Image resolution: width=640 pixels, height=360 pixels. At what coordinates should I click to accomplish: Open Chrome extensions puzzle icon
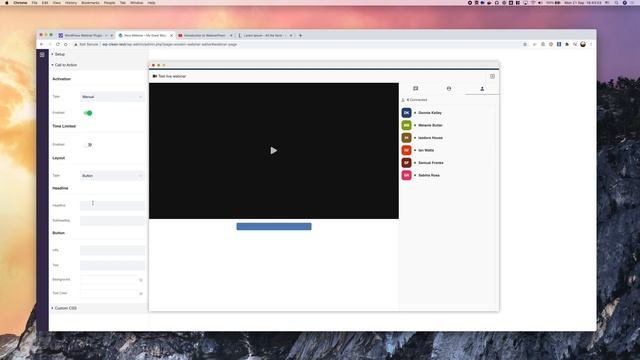[567, 44]
